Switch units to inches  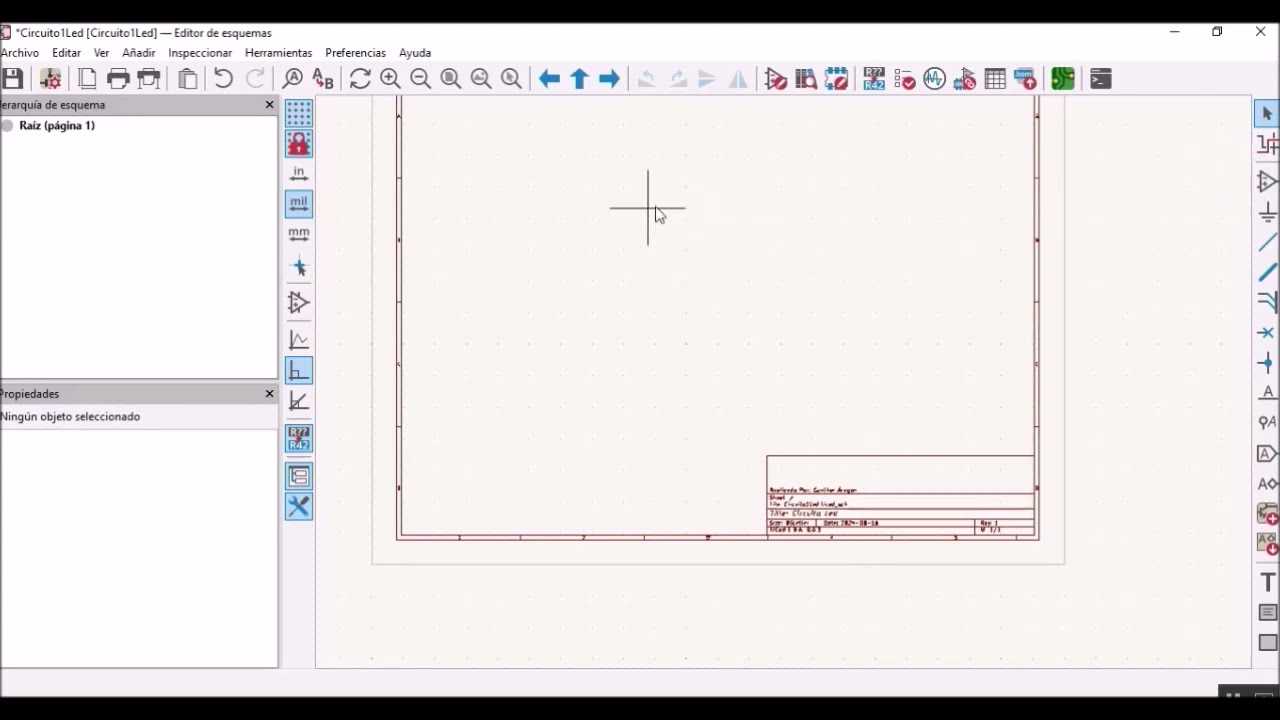click(299, 174)
